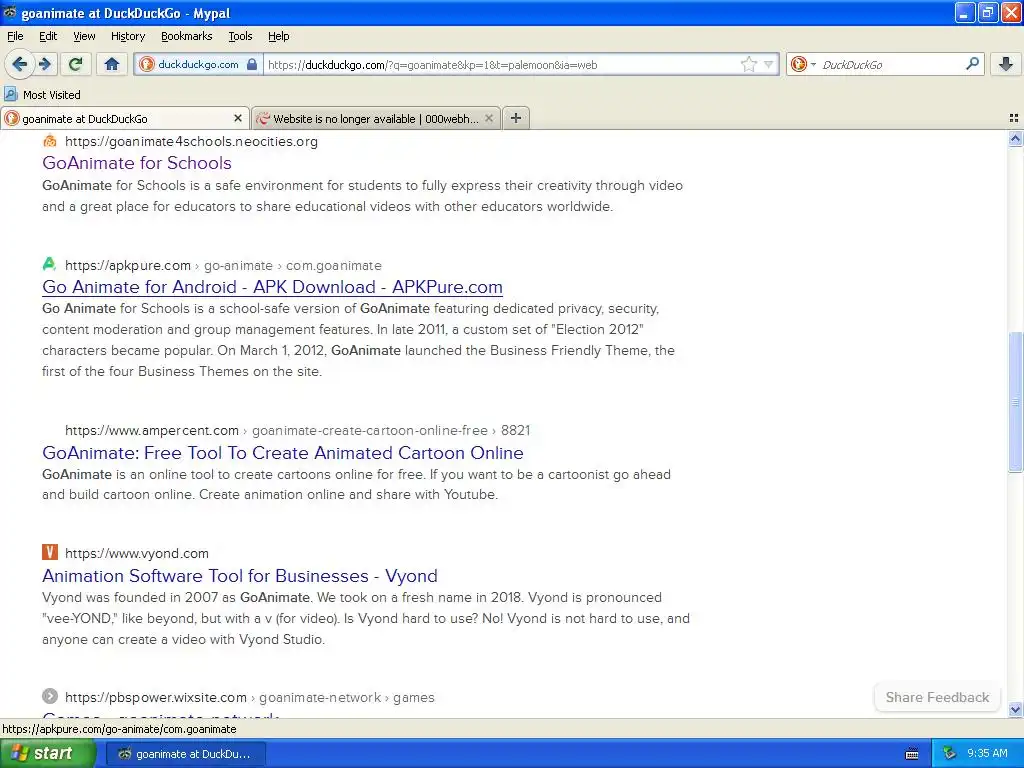Open the File menu
This screenshot has width=1024, height=768.
(x=15, y=36)
